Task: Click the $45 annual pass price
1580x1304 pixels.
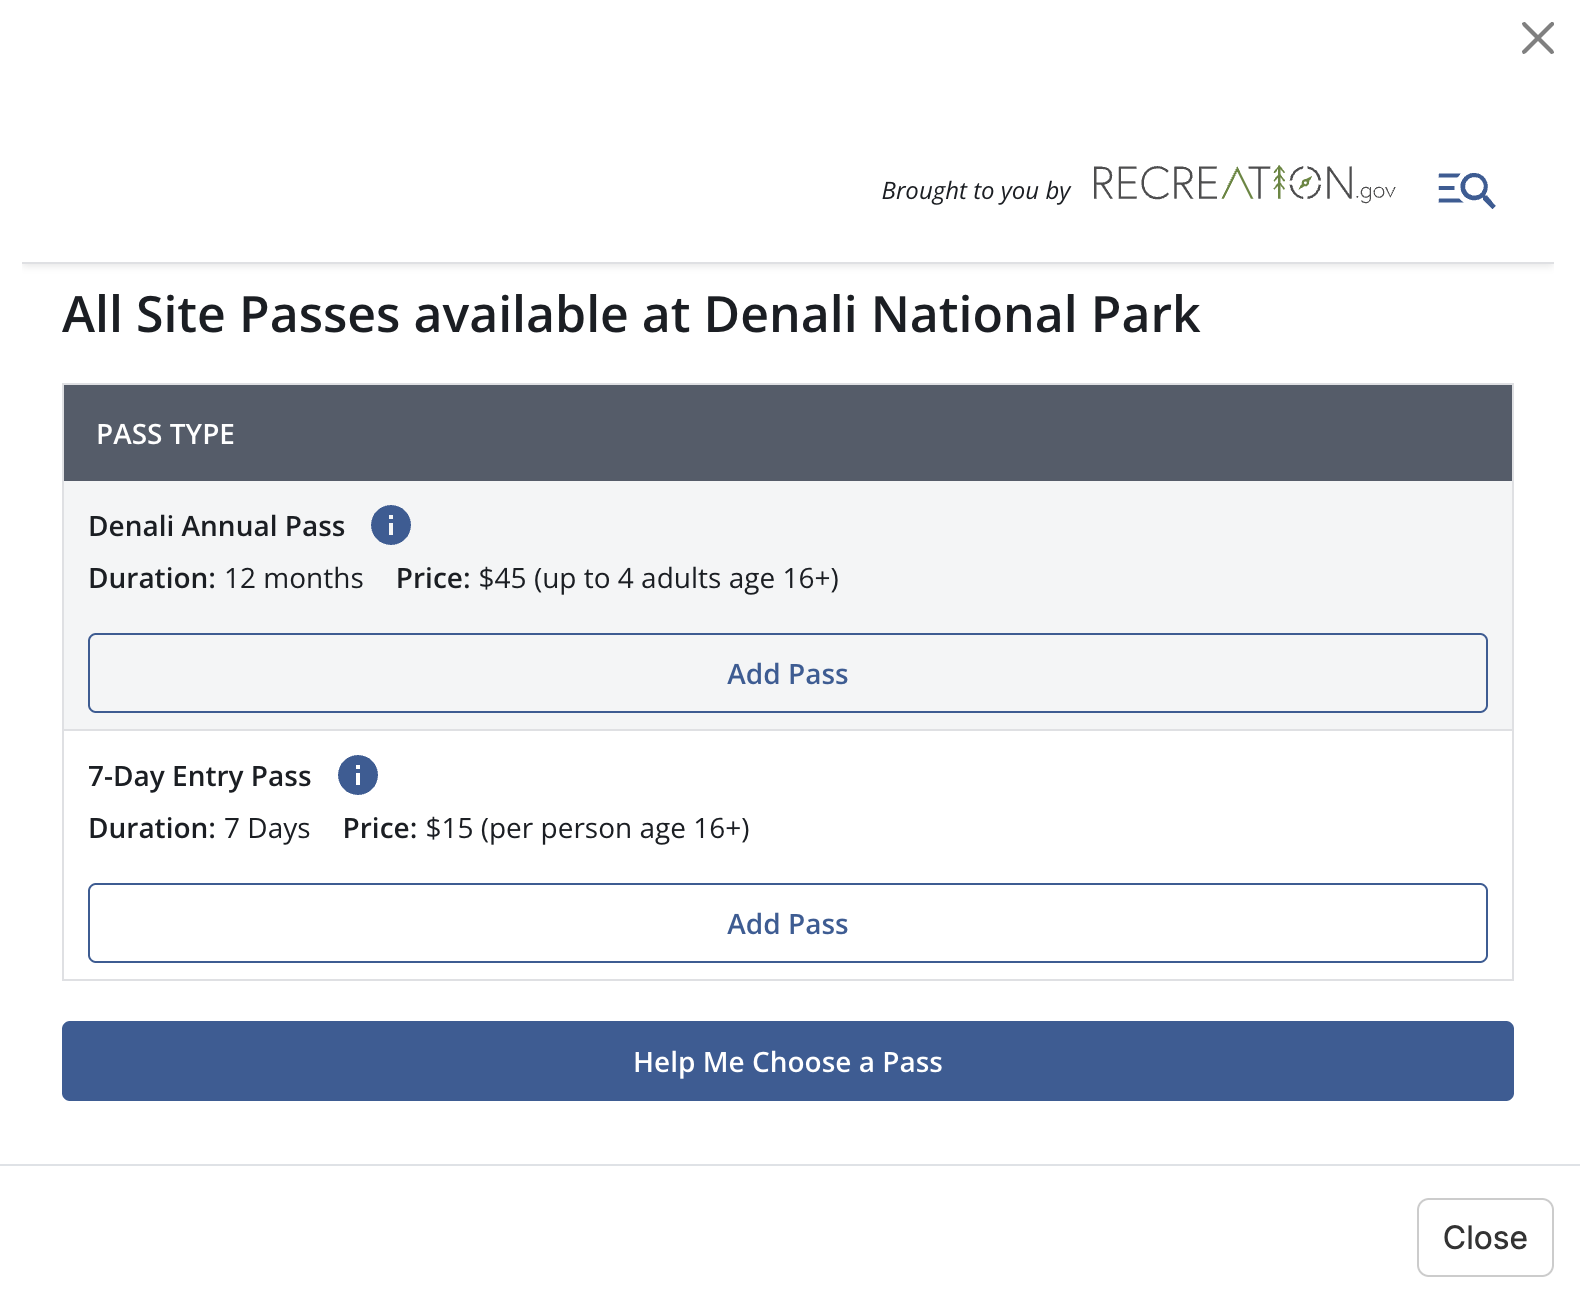Action: coord(502,578)
